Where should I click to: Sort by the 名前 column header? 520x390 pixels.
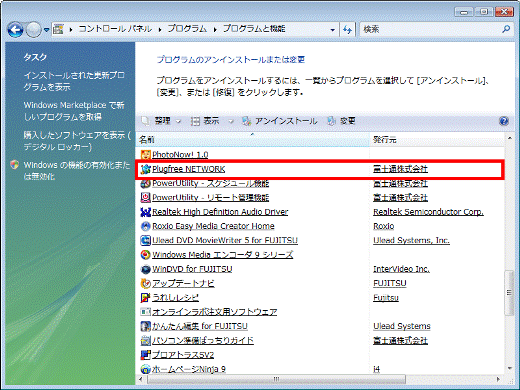[x=253, y=140]
